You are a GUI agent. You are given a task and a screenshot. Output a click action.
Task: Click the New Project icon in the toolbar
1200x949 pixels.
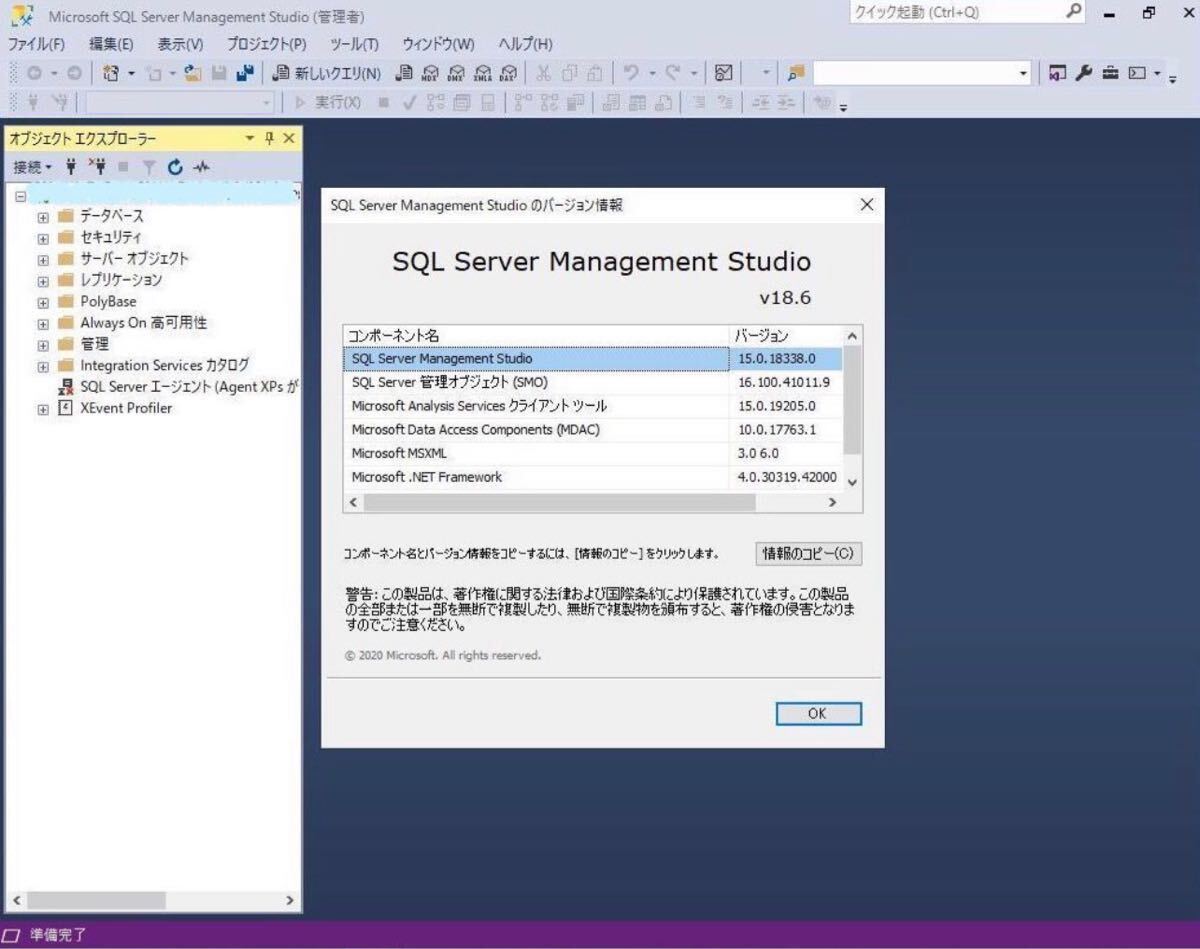click(112, 73)
